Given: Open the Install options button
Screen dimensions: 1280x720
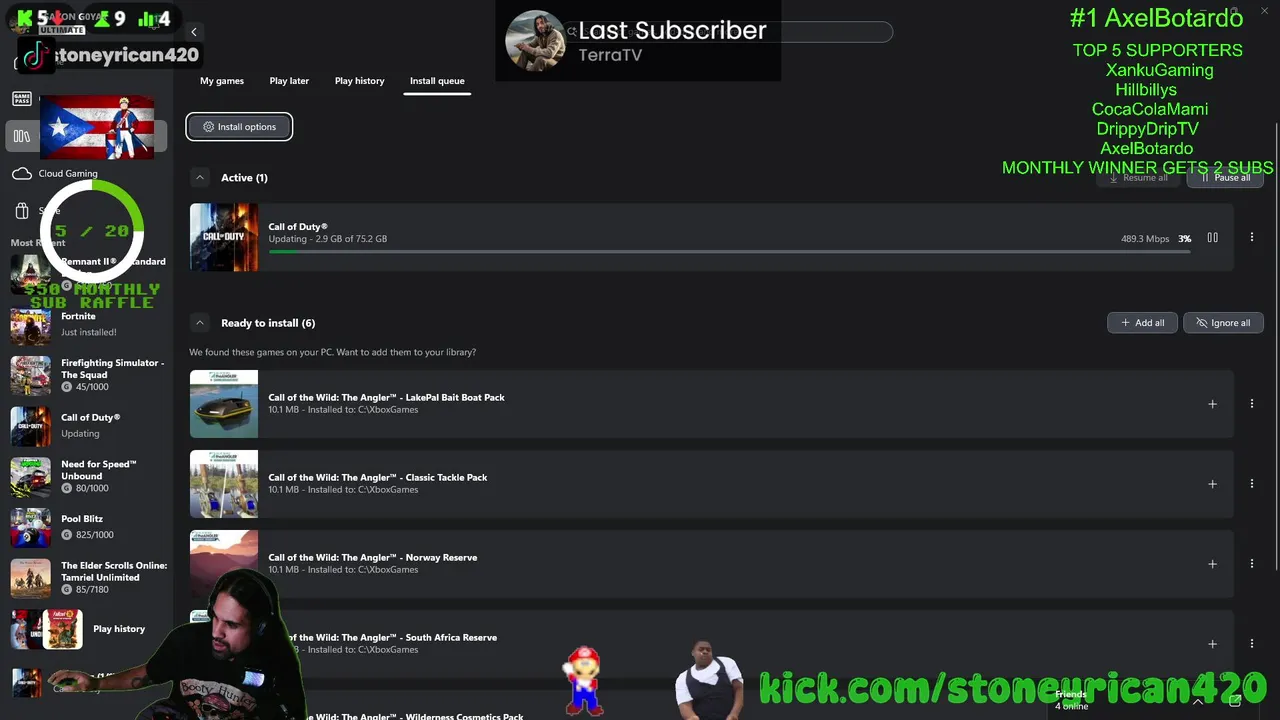Looking at the screenshot, I should tap(239, 127).
